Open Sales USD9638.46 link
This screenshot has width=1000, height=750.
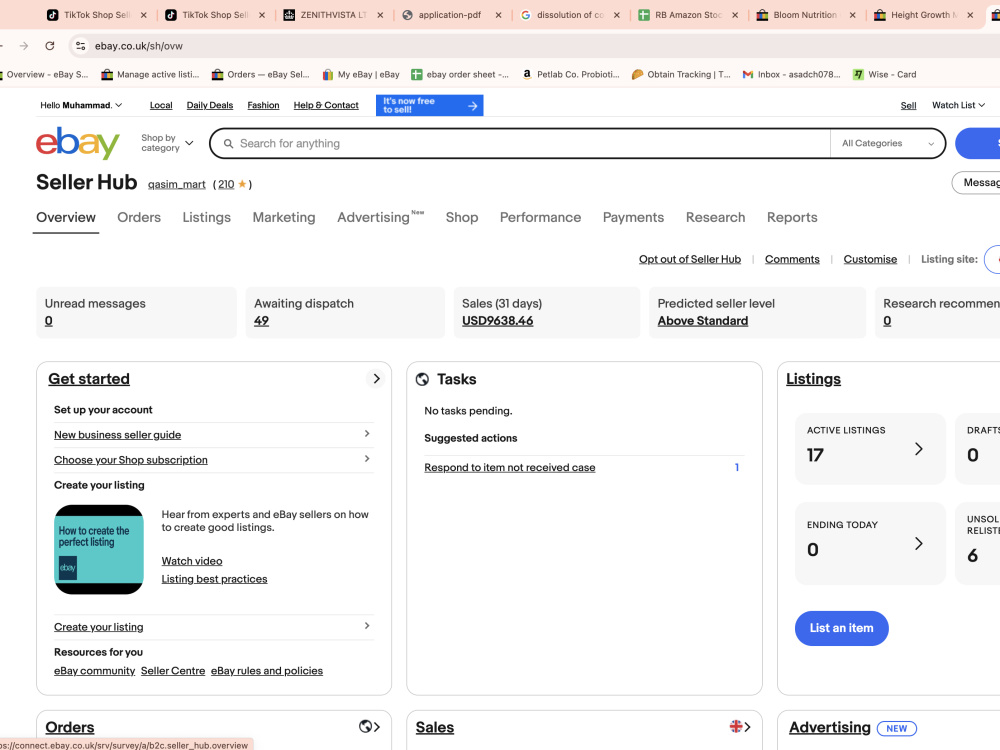tap(497, 321)
